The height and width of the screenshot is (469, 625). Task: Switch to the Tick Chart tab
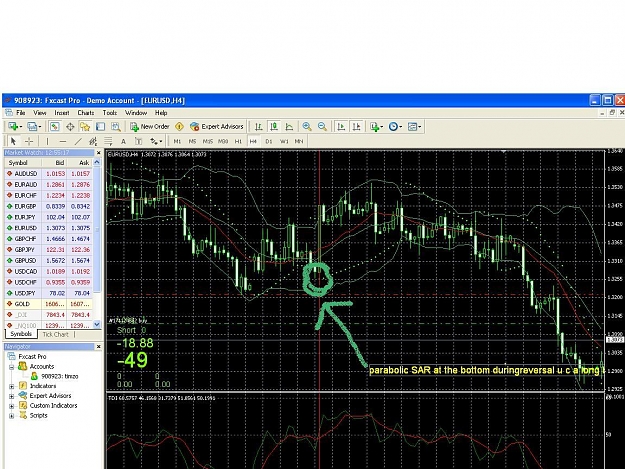(55, 335)
